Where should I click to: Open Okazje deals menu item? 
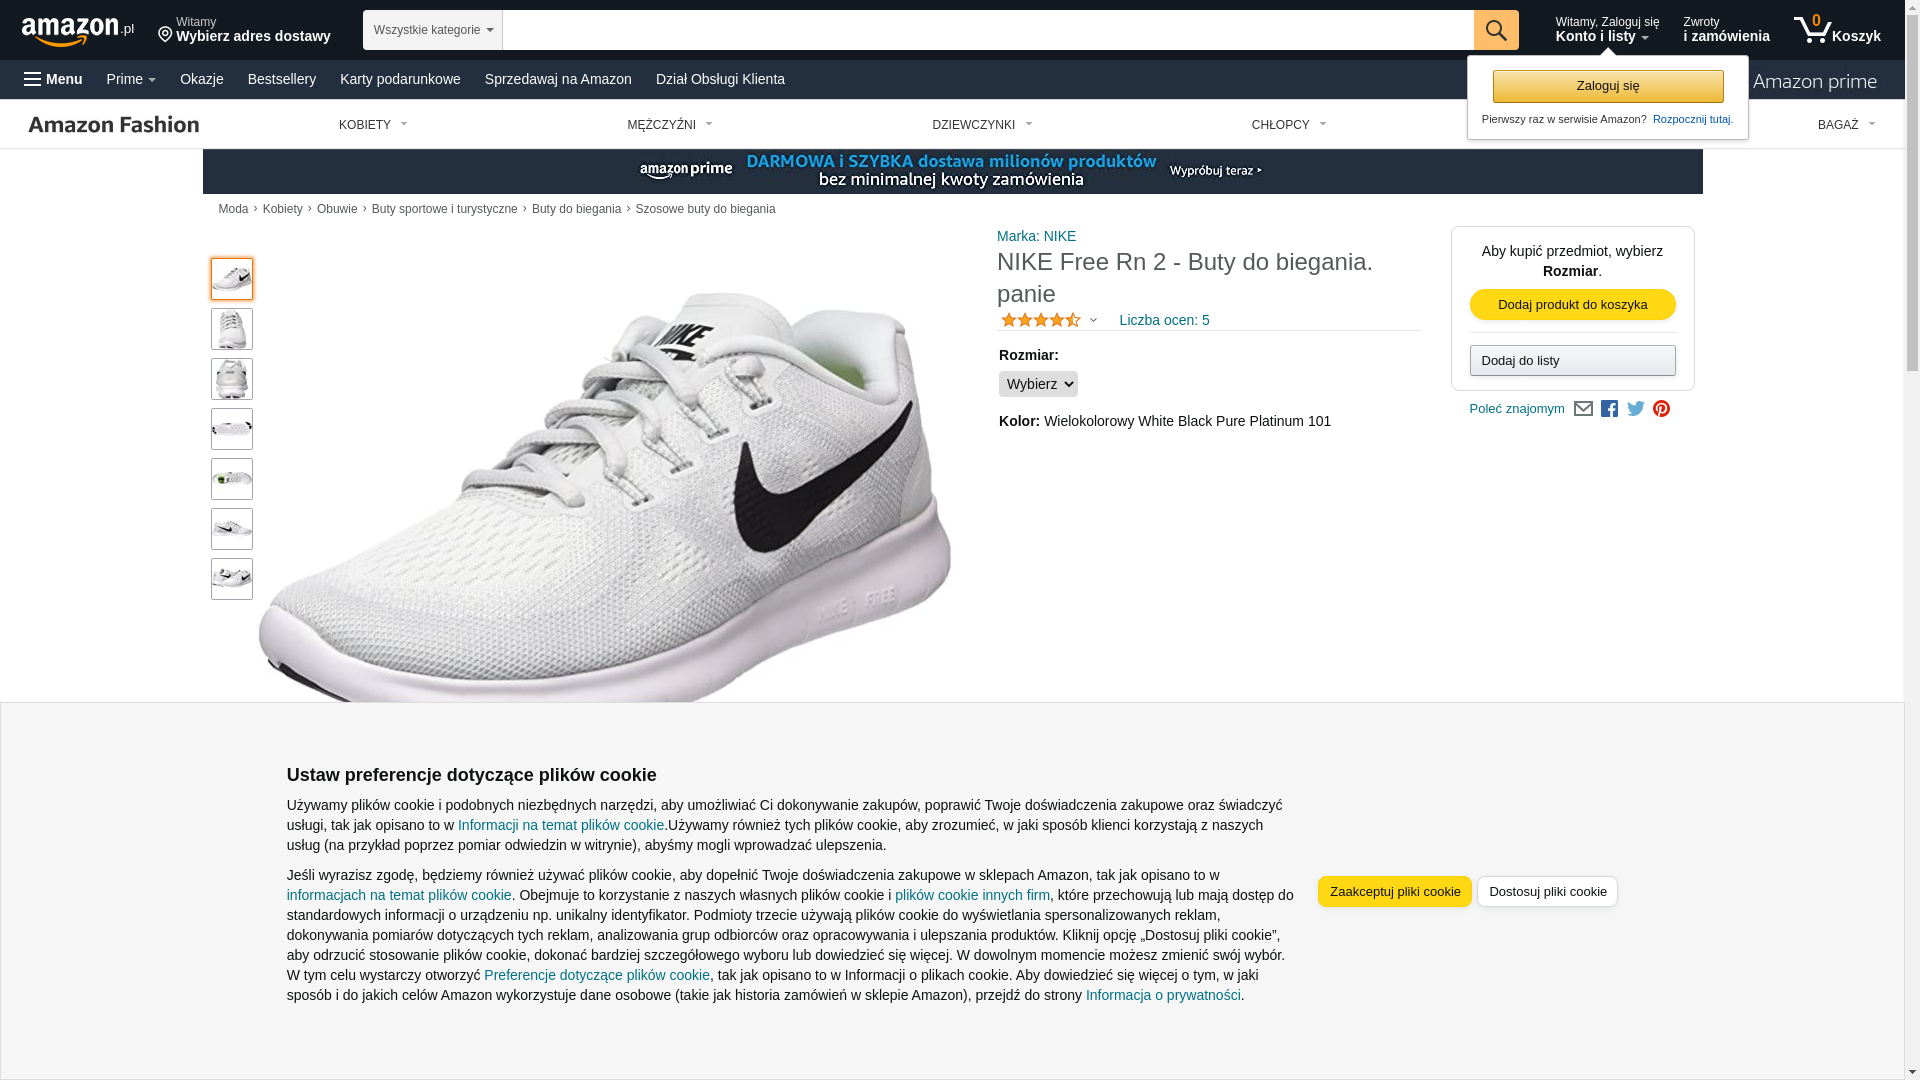[201, 79]
